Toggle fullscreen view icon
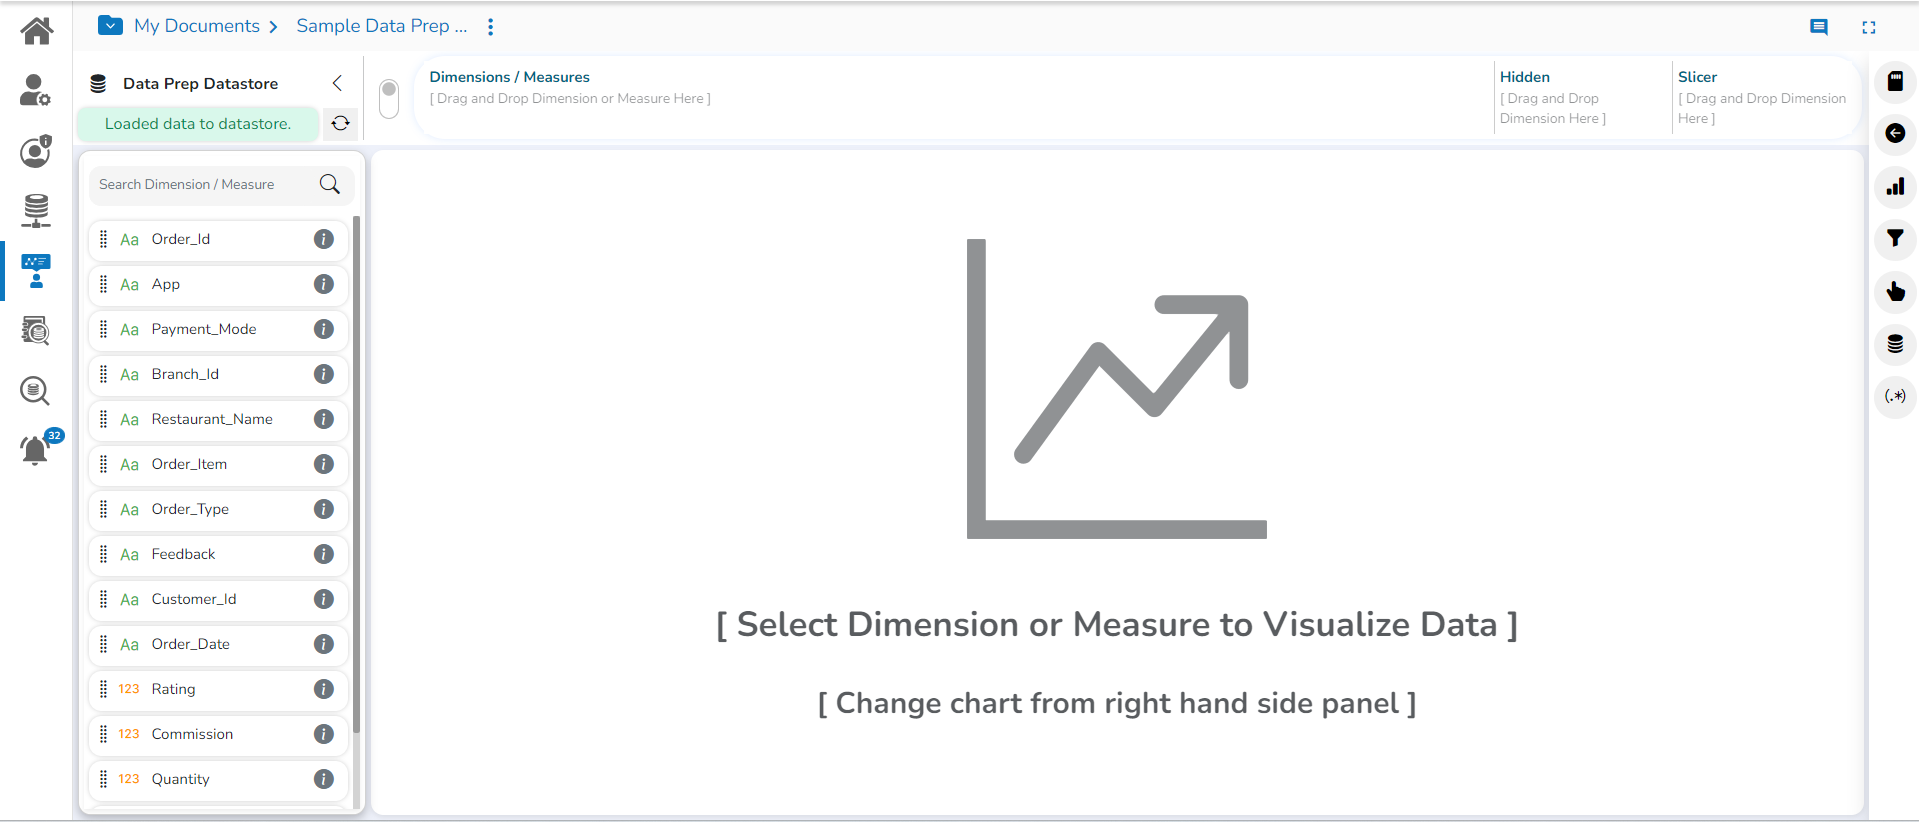 point(1869,27)
